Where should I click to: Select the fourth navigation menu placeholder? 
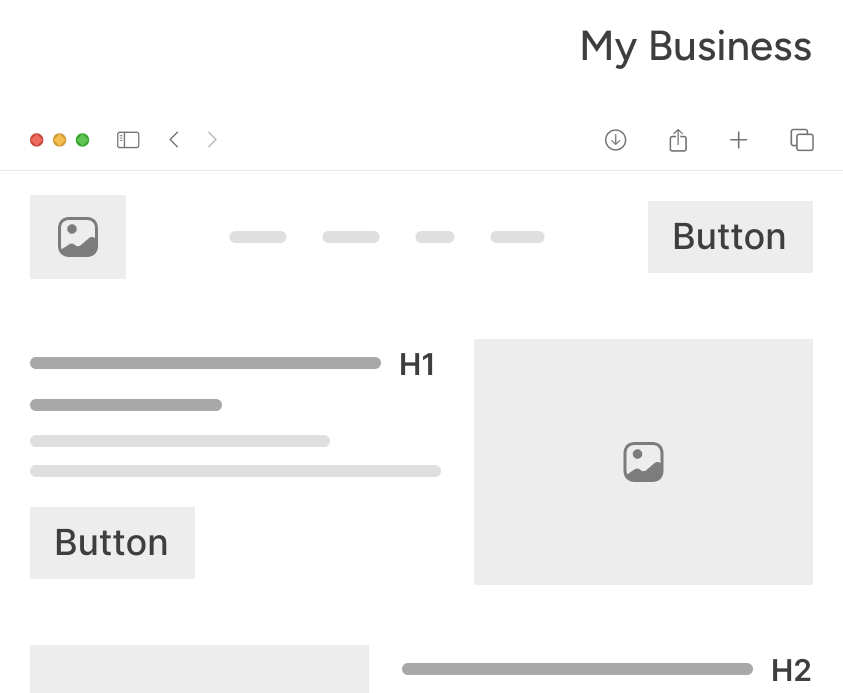pos(517,237)
